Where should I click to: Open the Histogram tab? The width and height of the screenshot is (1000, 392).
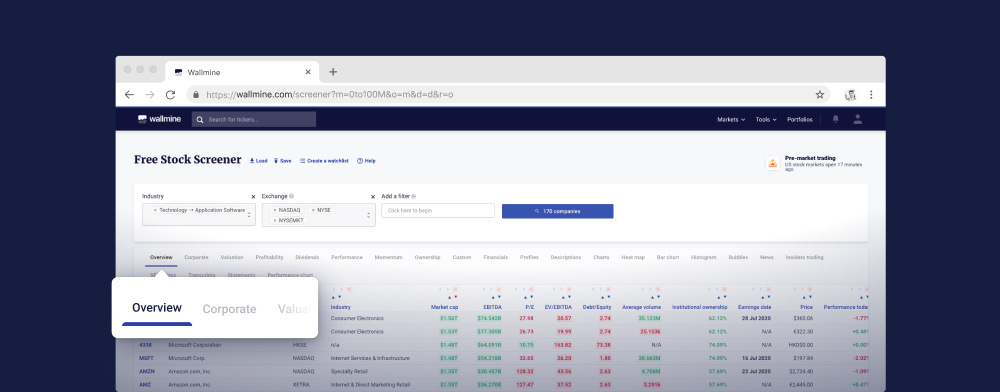click(x=703, y=258)
